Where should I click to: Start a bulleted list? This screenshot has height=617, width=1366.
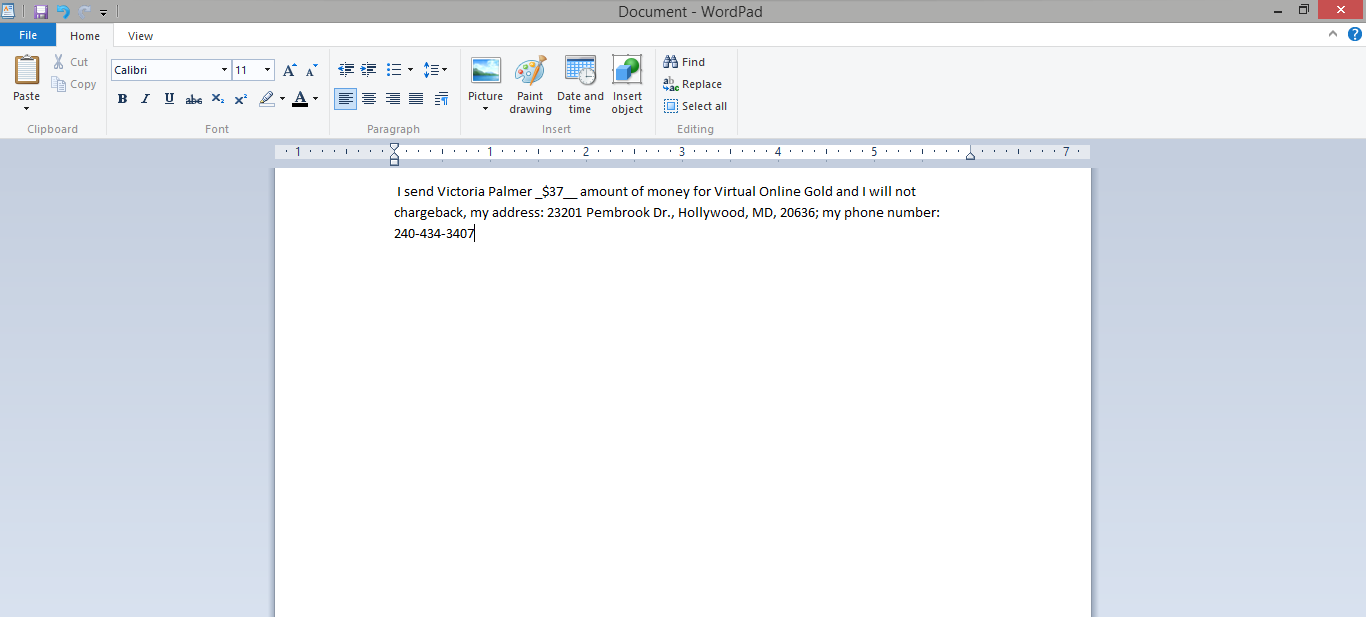(x=394, y=70)
